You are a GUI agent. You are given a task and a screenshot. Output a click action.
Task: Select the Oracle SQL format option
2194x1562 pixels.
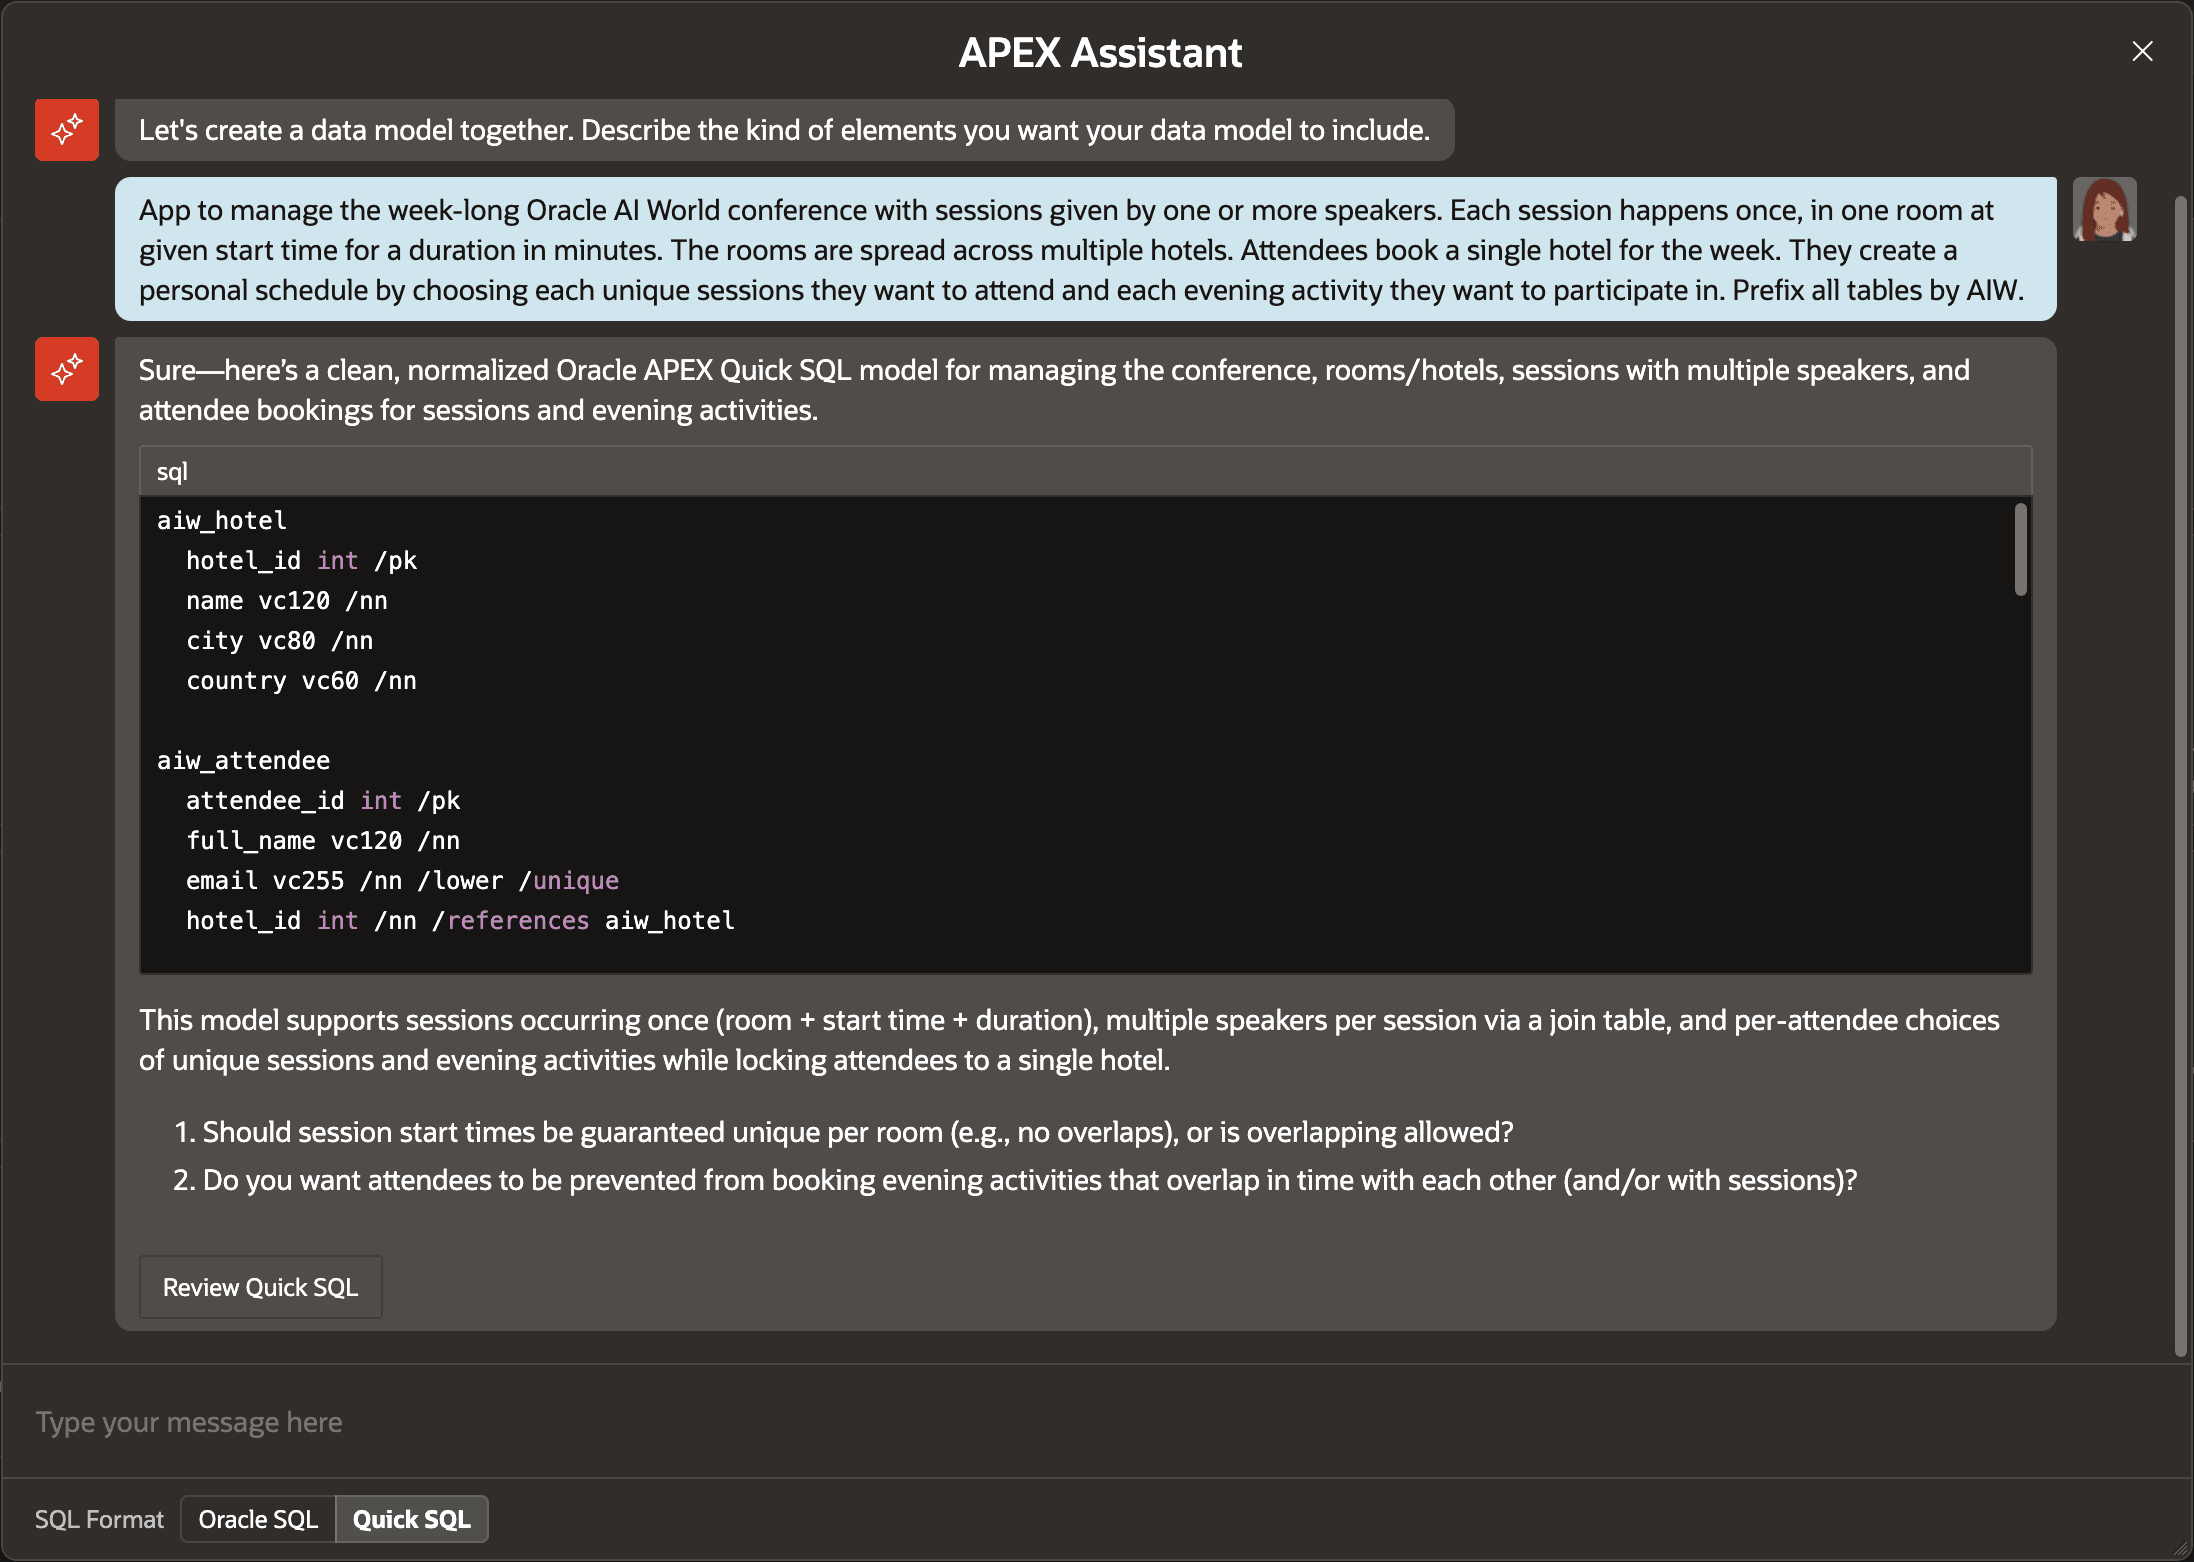(x=258, y=1519)
